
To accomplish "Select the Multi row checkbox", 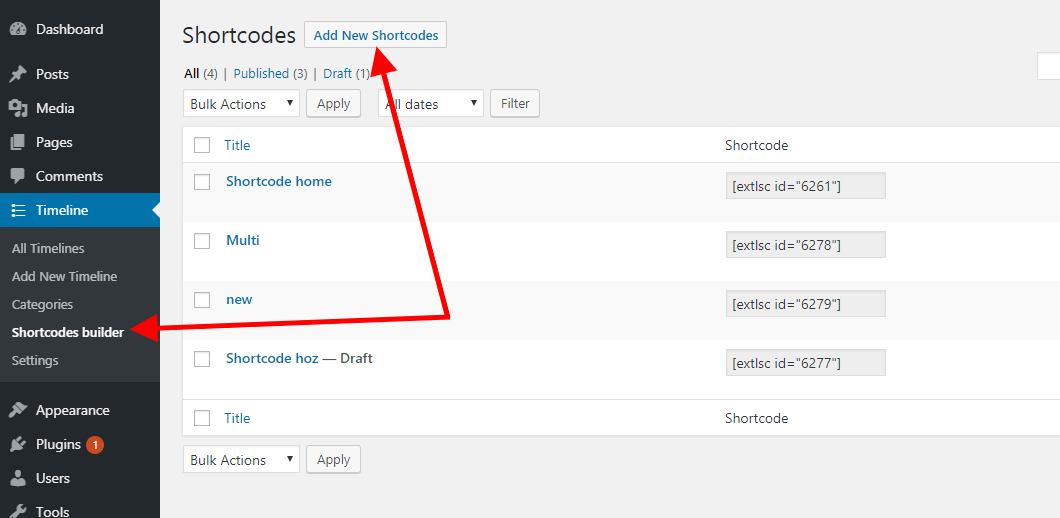I will pos(202,241).
